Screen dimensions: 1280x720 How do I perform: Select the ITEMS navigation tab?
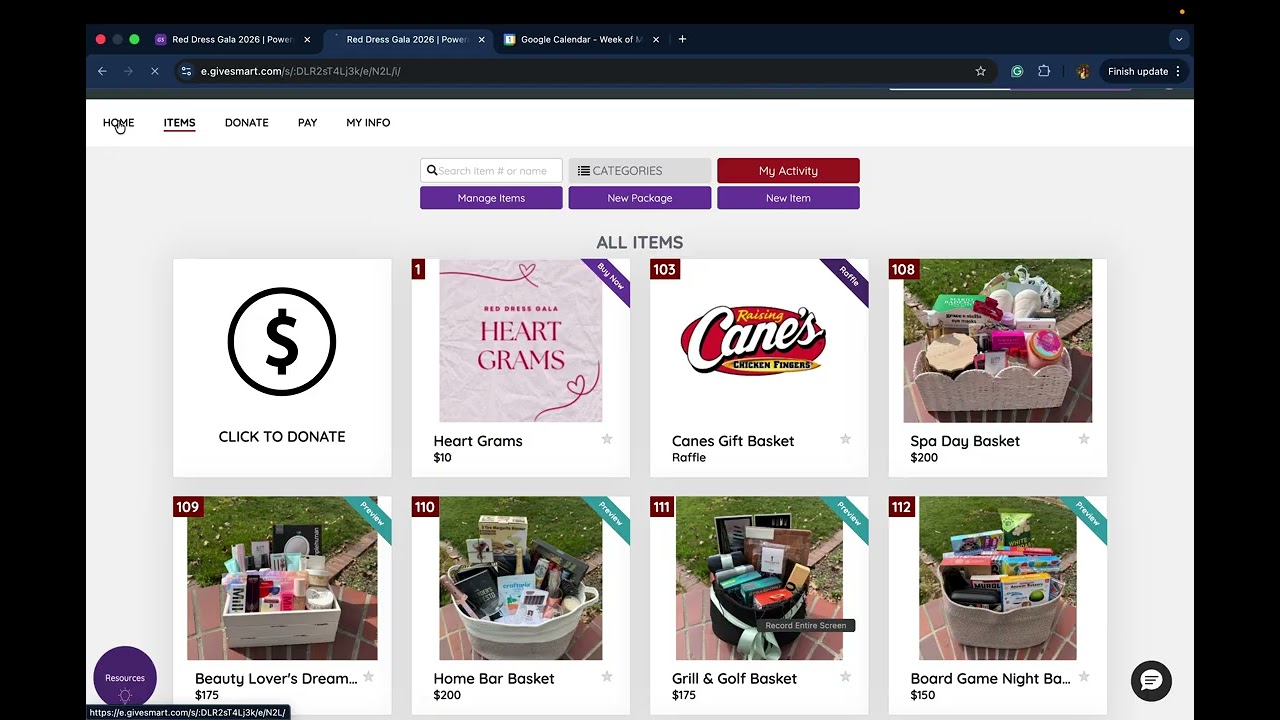180,122
